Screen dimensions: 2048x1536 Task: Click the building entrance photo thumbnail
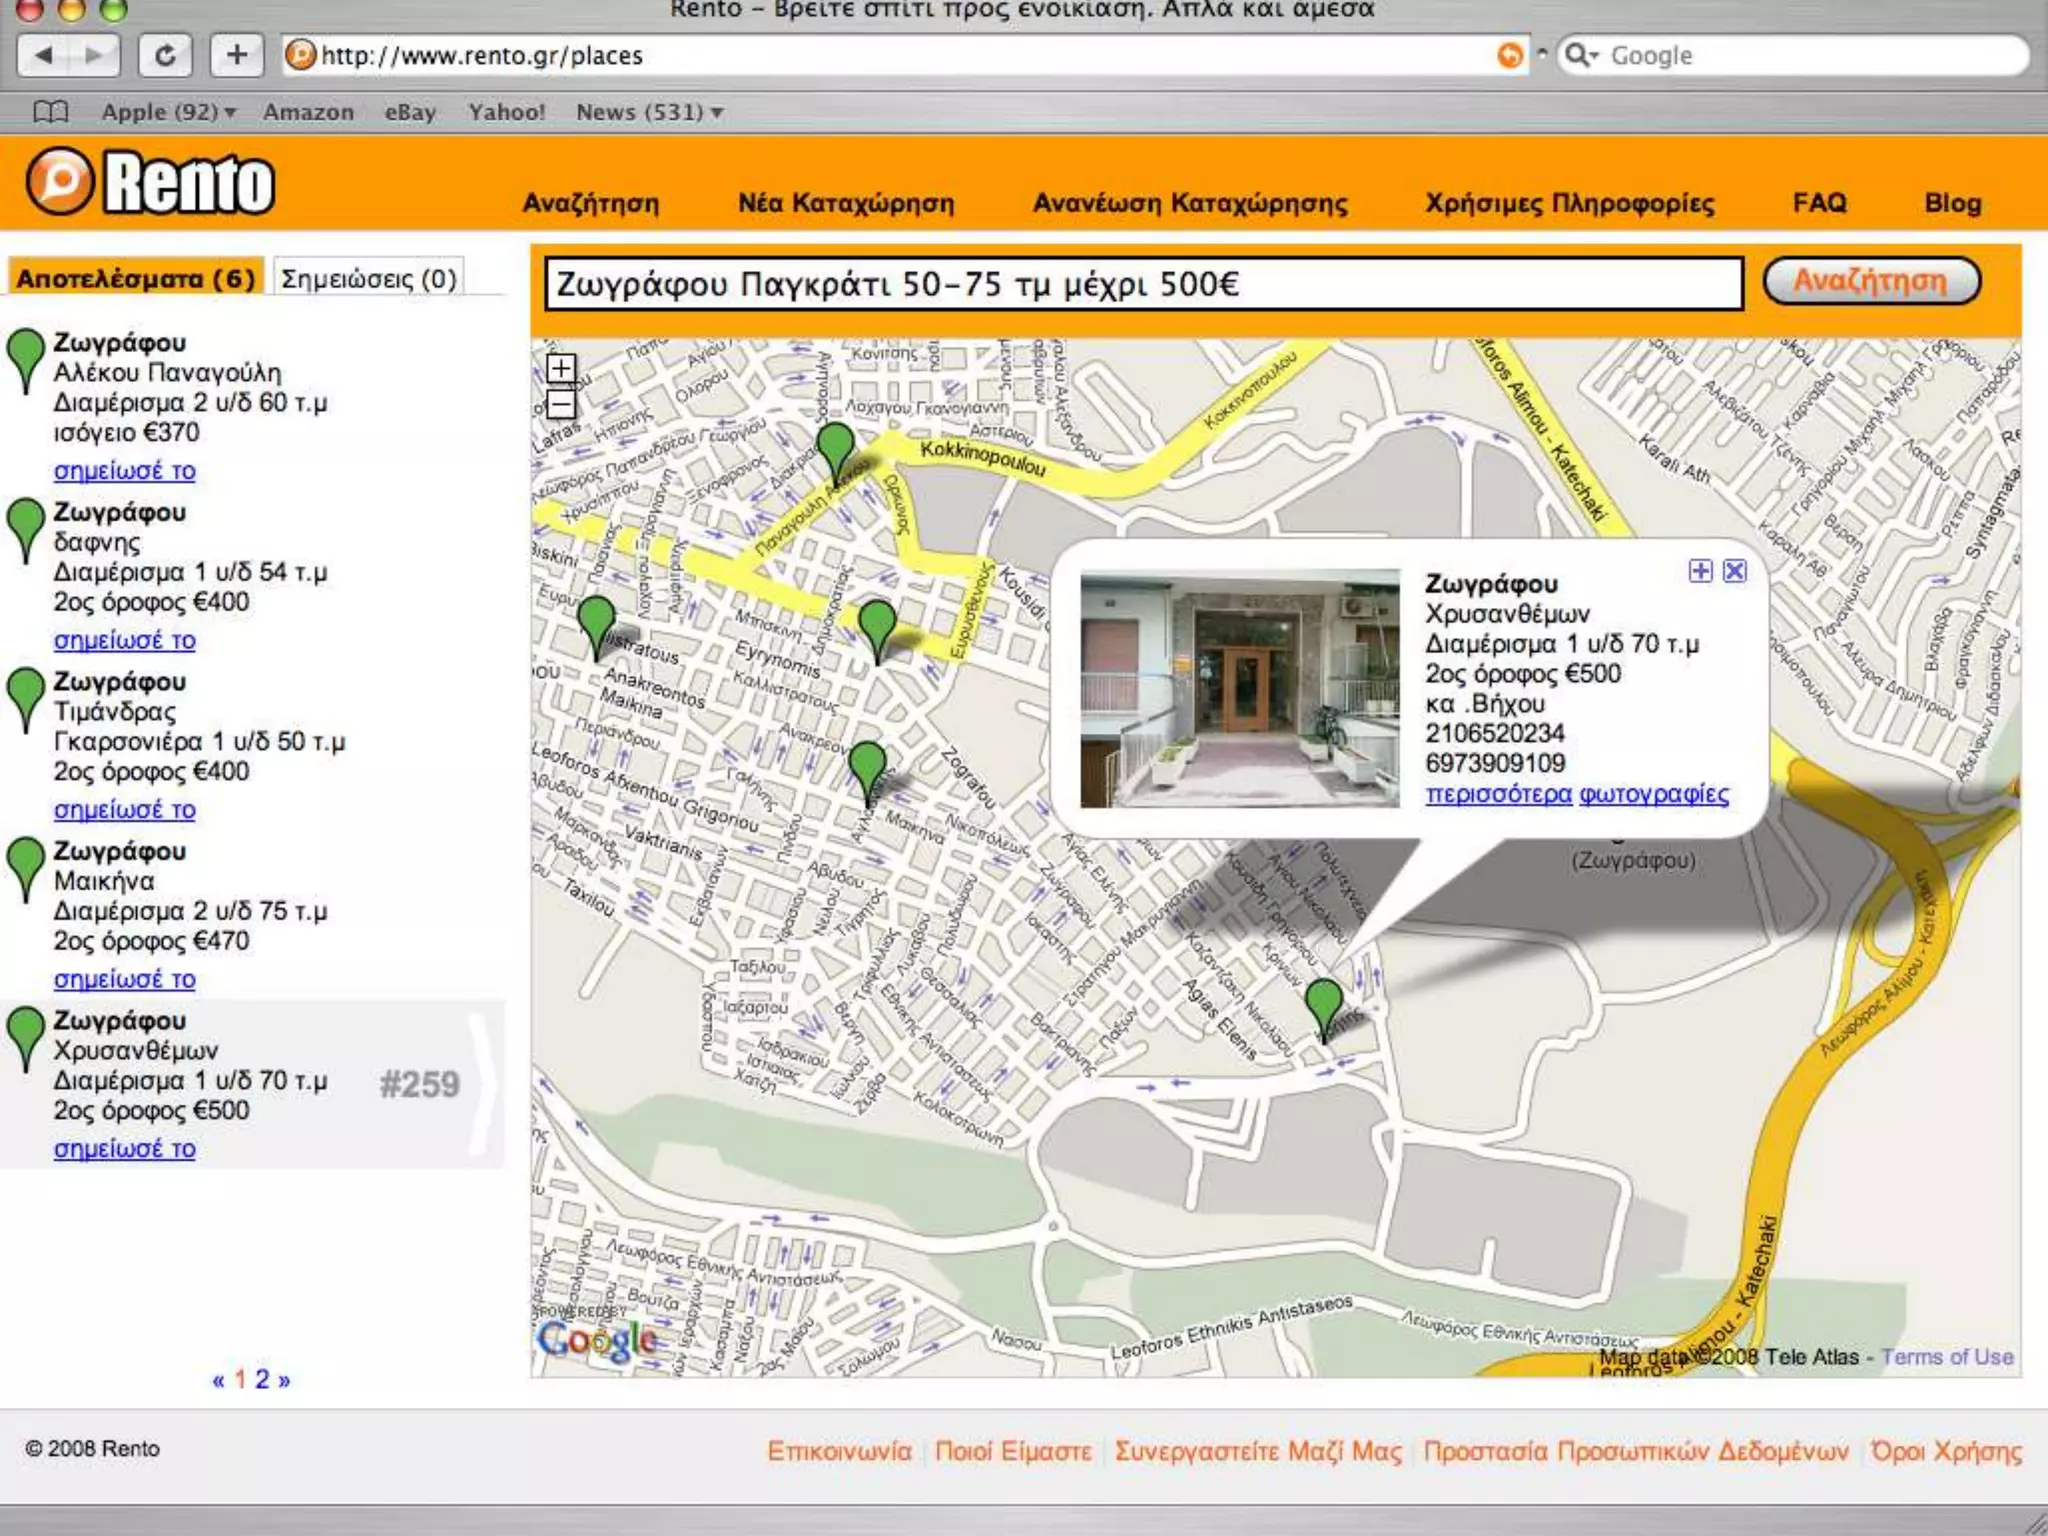1239,689
